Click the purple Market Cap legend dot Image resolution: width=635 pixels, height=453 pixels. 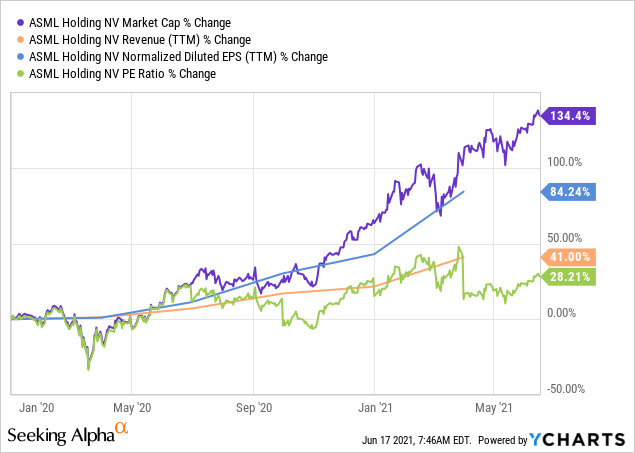click(21, 23)
